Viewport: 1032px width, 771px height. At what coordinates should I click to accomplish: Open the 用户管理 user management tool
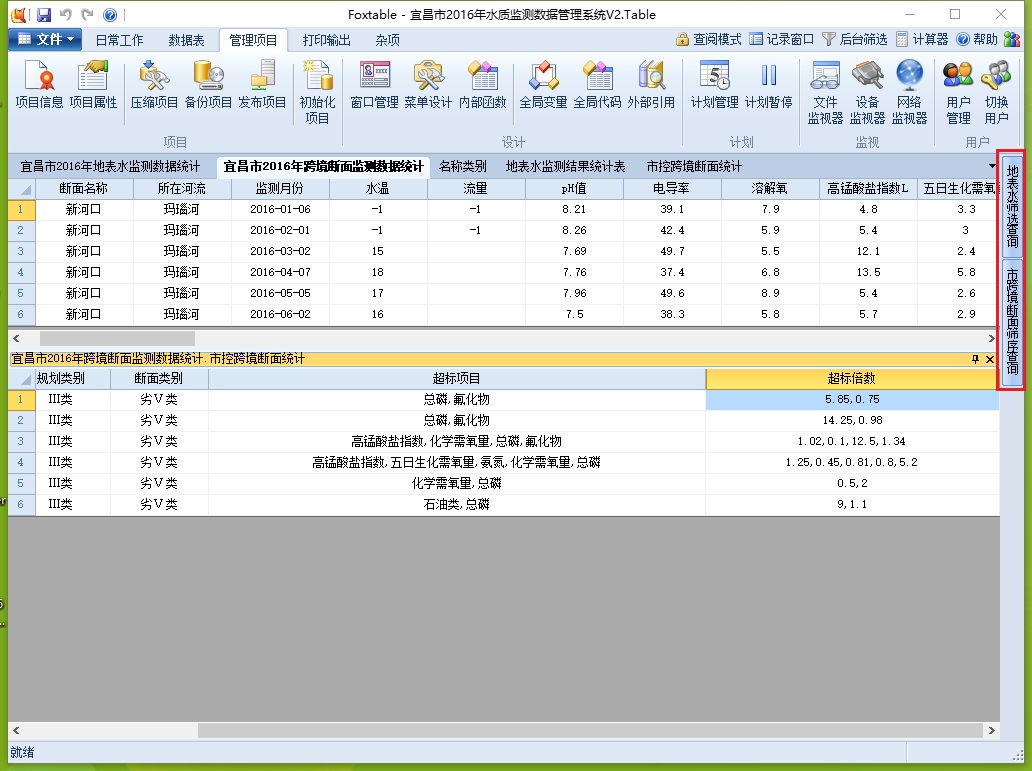coord(958,92)
